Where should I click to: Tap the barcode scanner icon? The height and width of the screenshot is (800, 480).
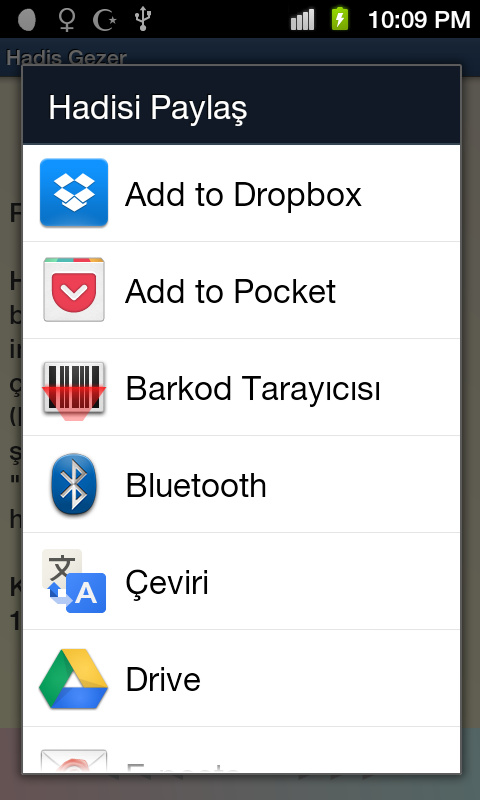click(x=74, y=390)
